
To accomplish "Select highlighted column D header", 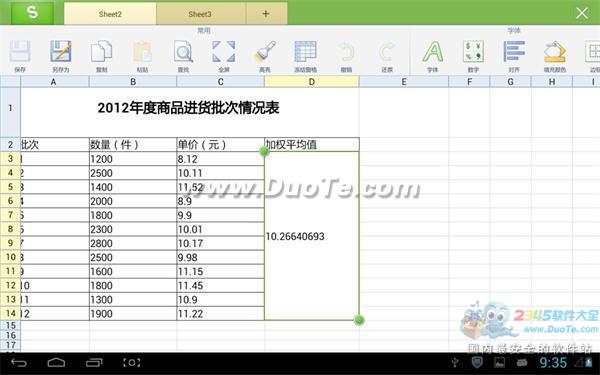I will 312,82.
